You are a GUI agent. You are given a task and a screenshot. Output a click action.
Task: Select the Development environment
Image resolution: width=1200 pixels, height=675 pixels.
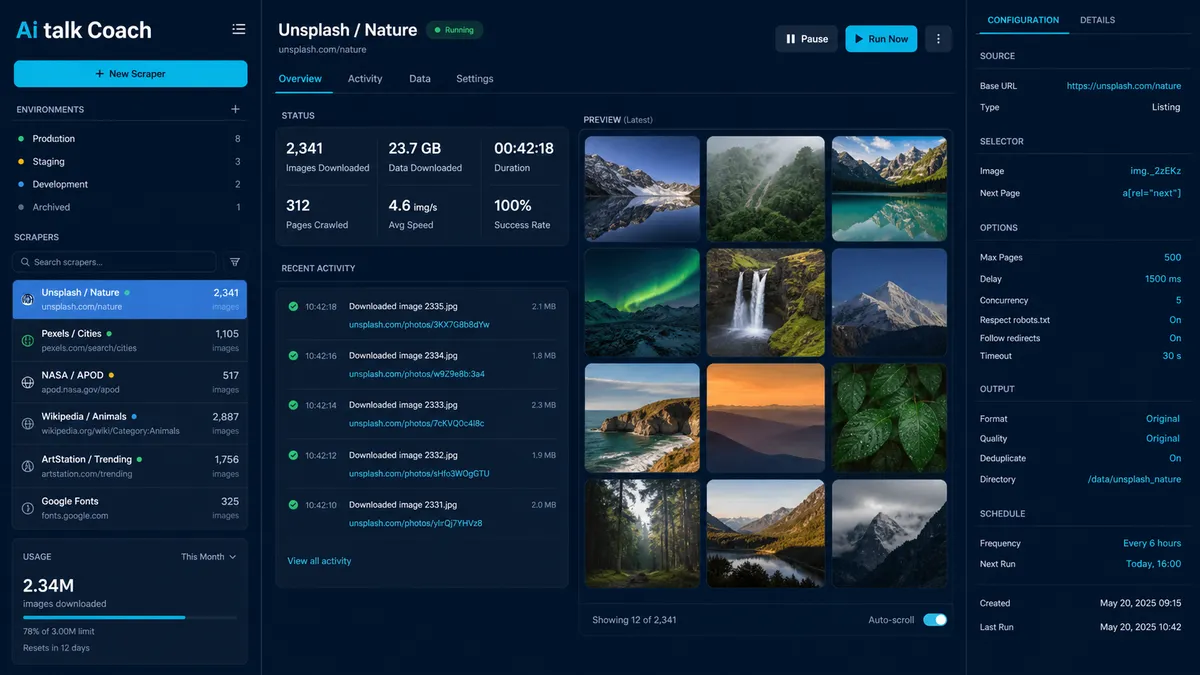tap(129, 184)
